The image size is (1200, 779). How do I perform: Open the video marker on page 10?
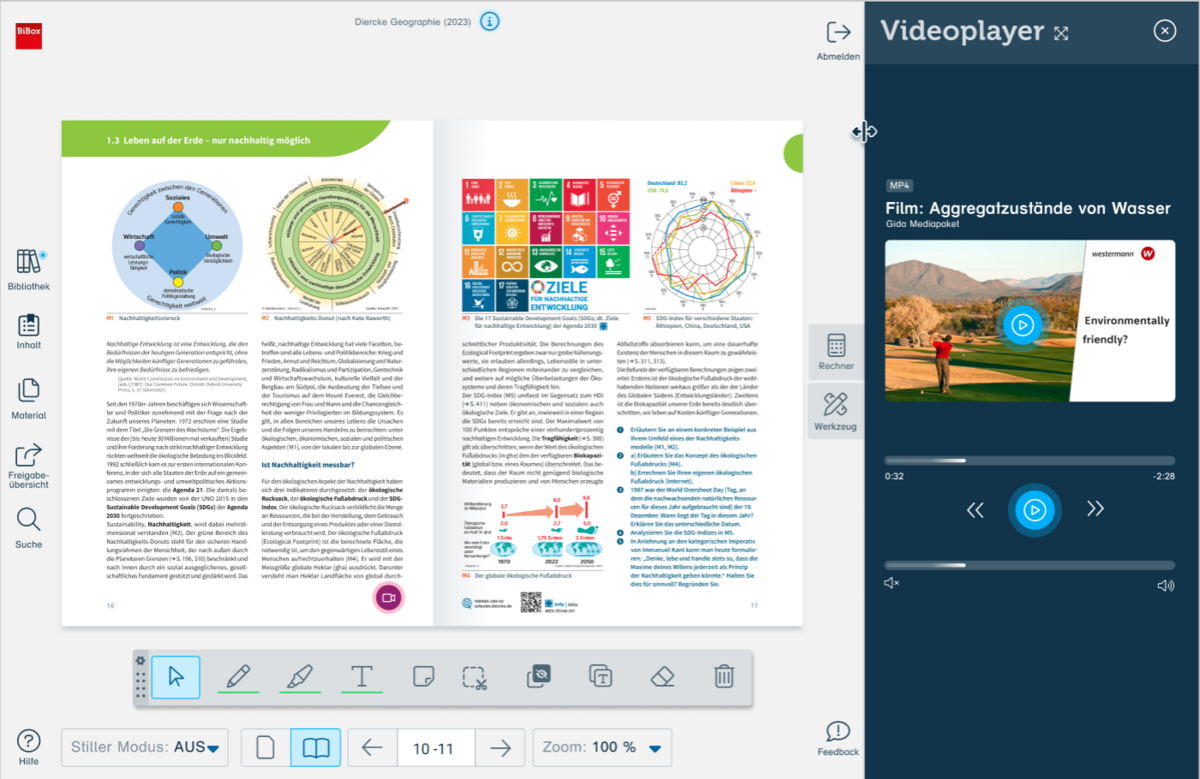point(388,597)
